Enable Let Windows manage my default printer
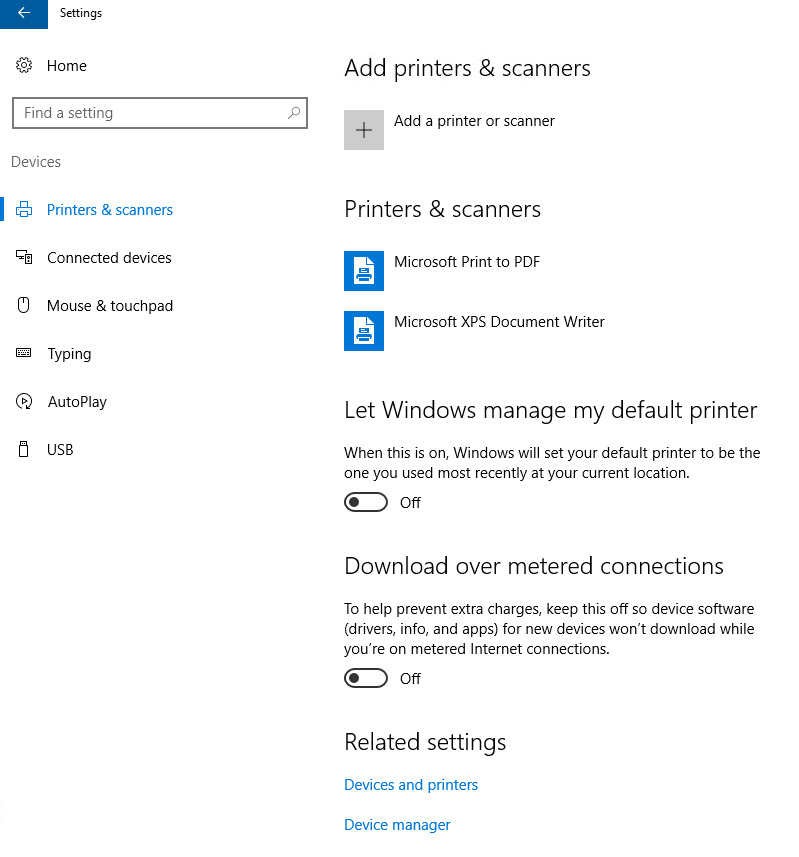 coord(366,502)
